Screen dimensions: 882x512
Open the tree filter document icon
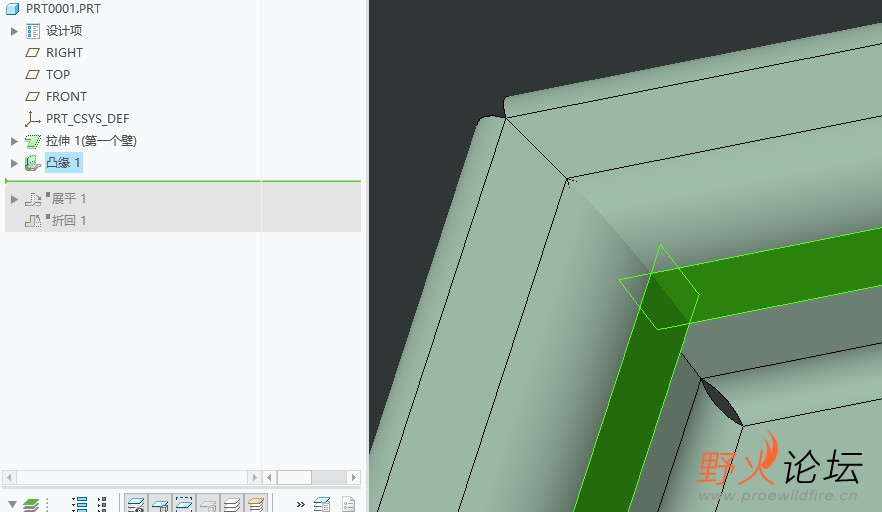click(348, 504)
